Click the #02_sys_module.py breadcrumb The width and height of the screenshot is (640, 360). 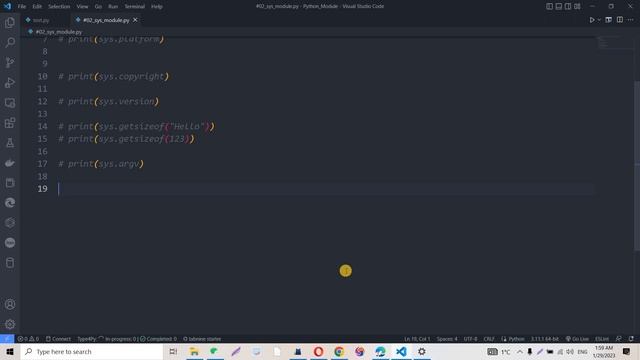[58, 31]
